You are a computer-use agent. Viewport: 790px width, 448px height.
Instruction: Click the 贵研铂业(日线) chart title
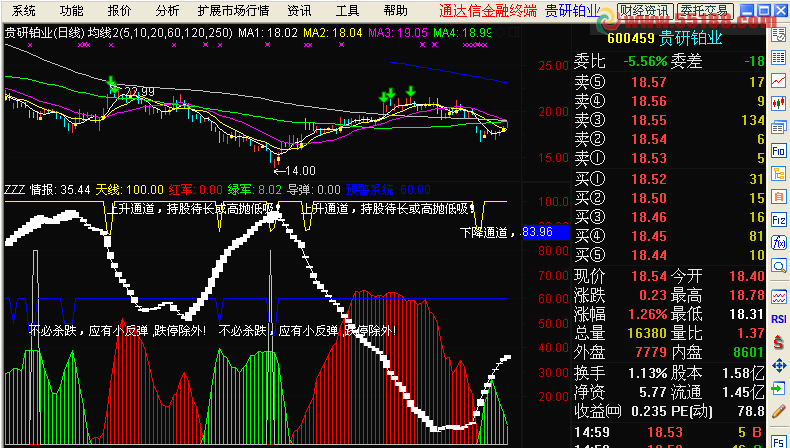pyautogui.click(x=44, y=33)
